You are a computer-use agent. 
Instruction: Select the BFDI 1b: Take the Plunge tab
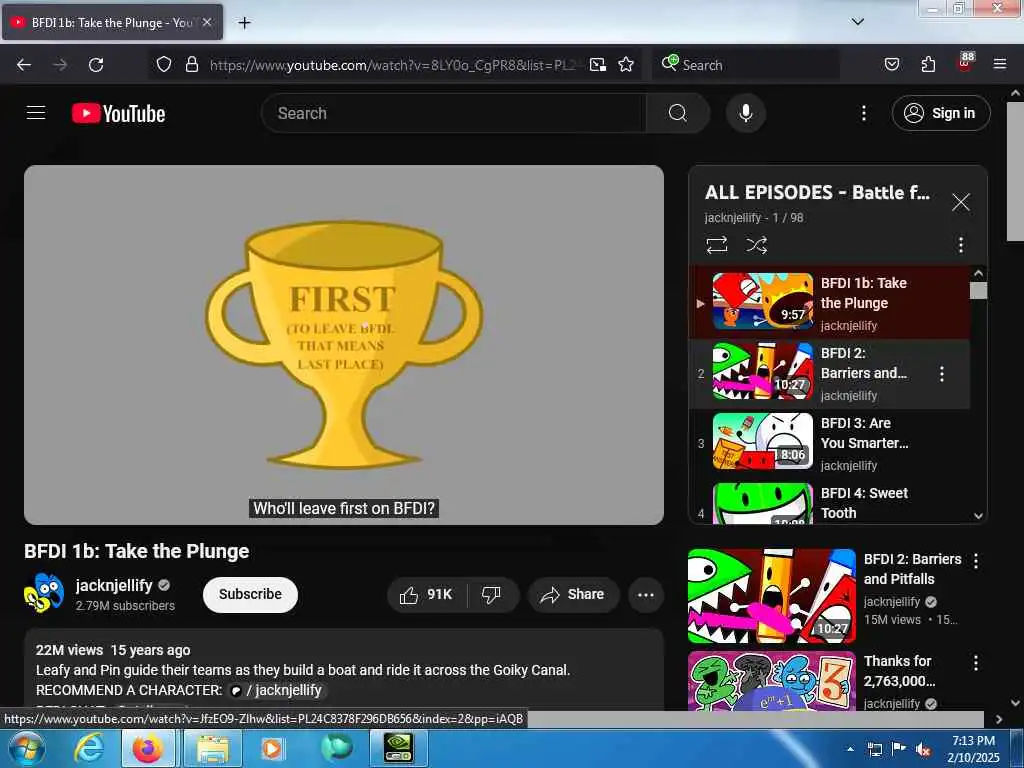[x=112, y=23]
